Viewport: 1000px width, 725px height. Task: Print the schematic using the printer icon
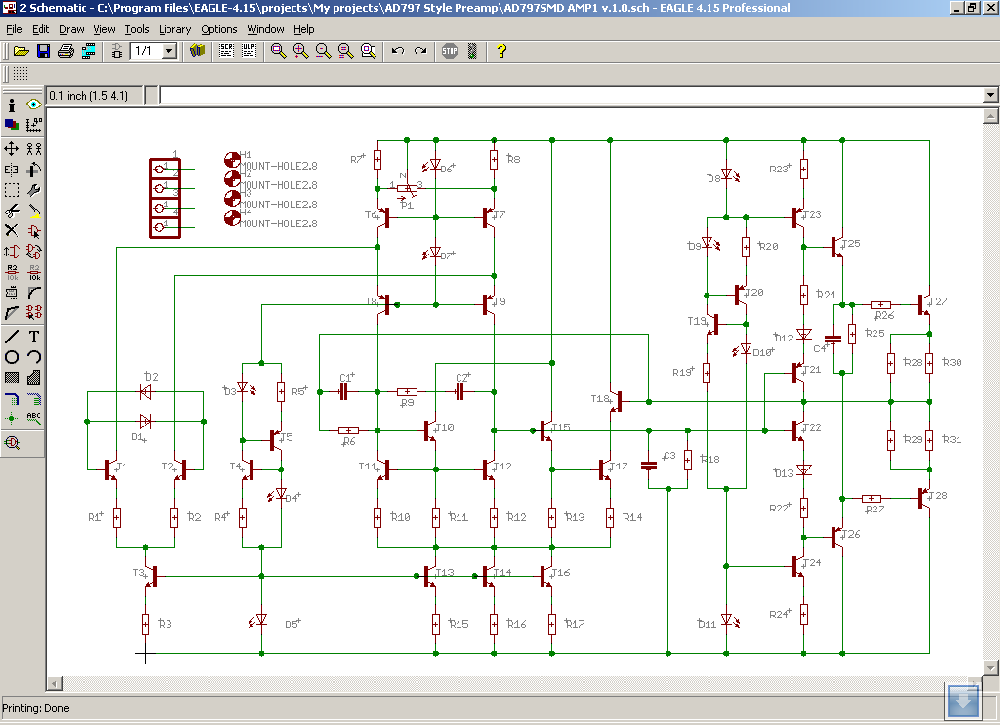[66, 51]
